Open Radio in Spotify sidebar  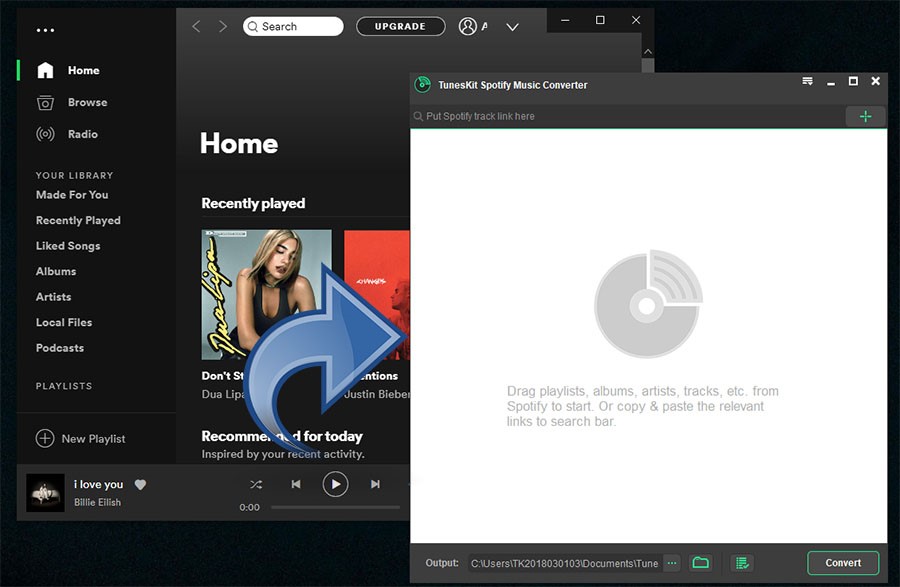click(x=83, y=134)
